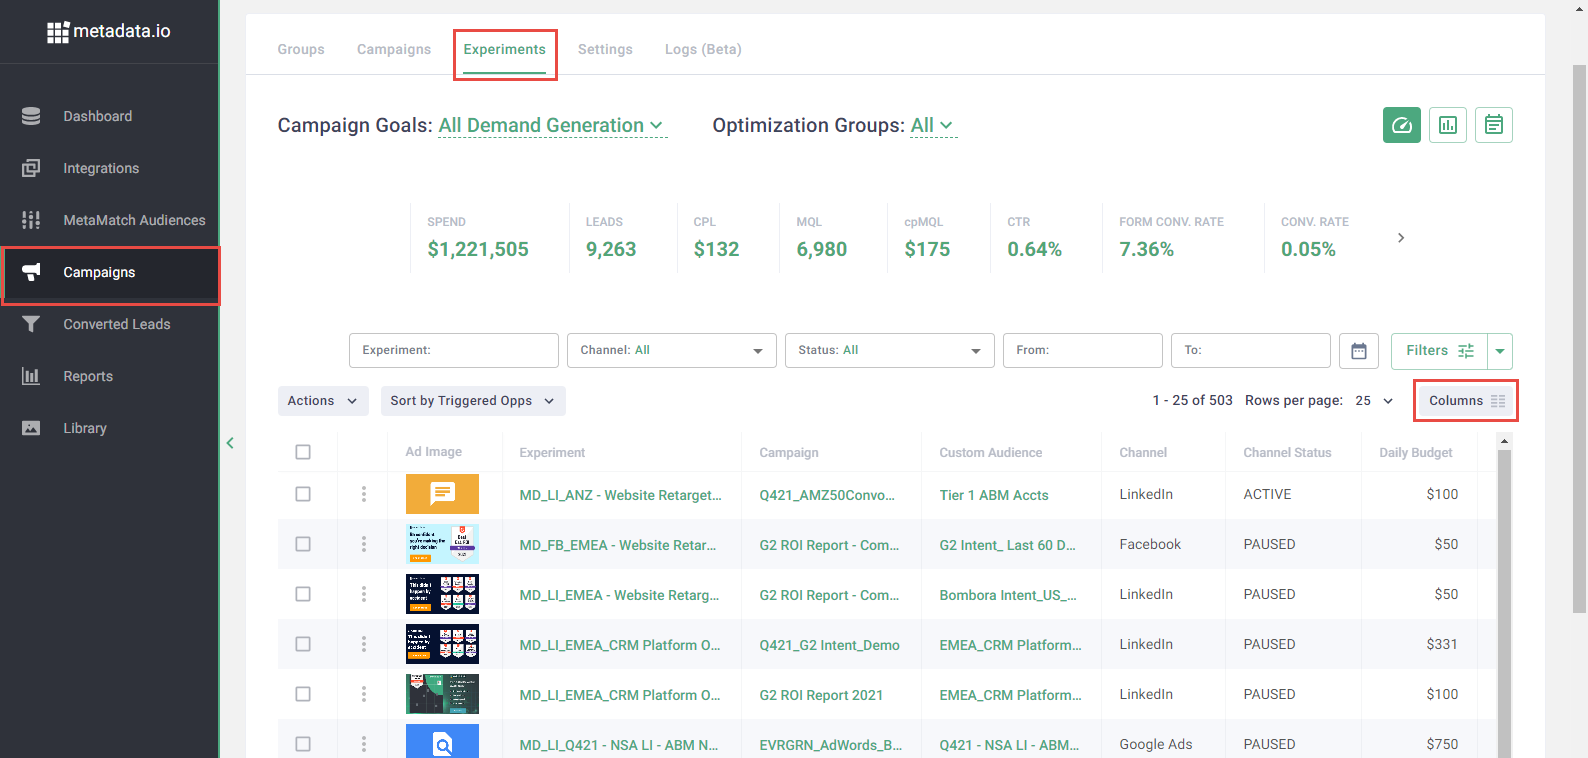Open the Dashboard sidebar item
This screenshot has width=1588, height=758.
[x=98, y=116]
